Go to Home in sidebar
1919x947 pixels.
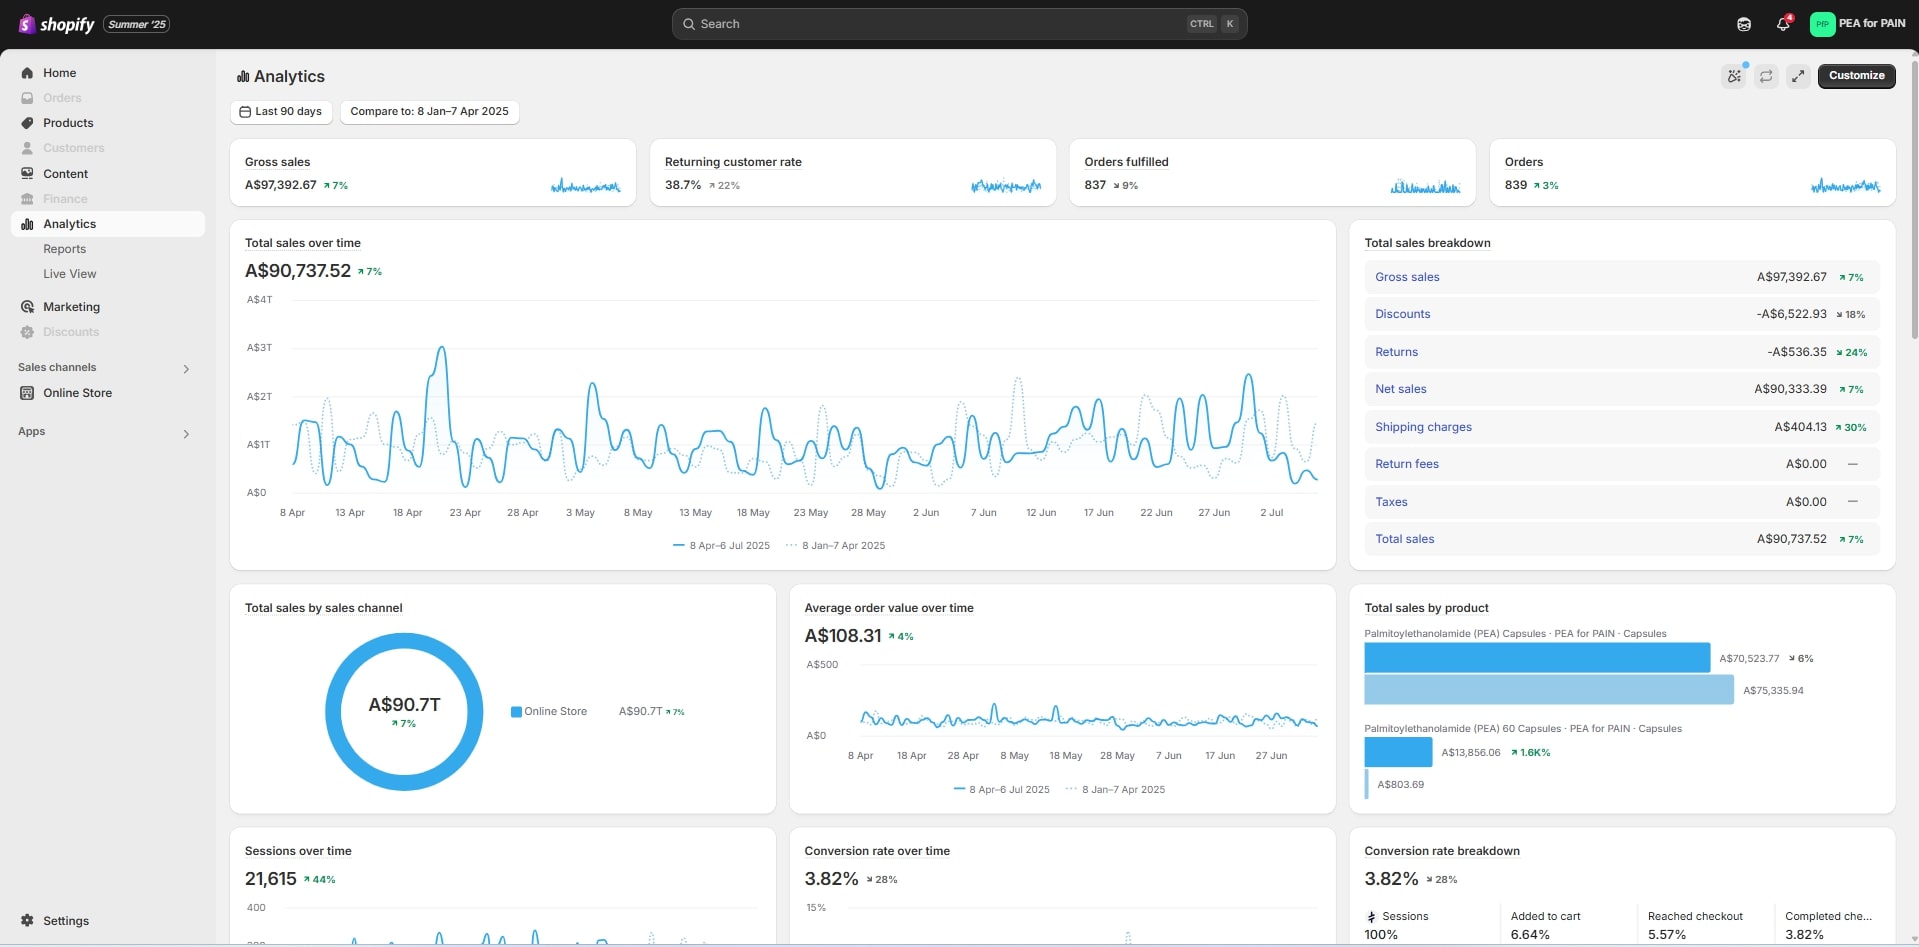pos(59,73)
